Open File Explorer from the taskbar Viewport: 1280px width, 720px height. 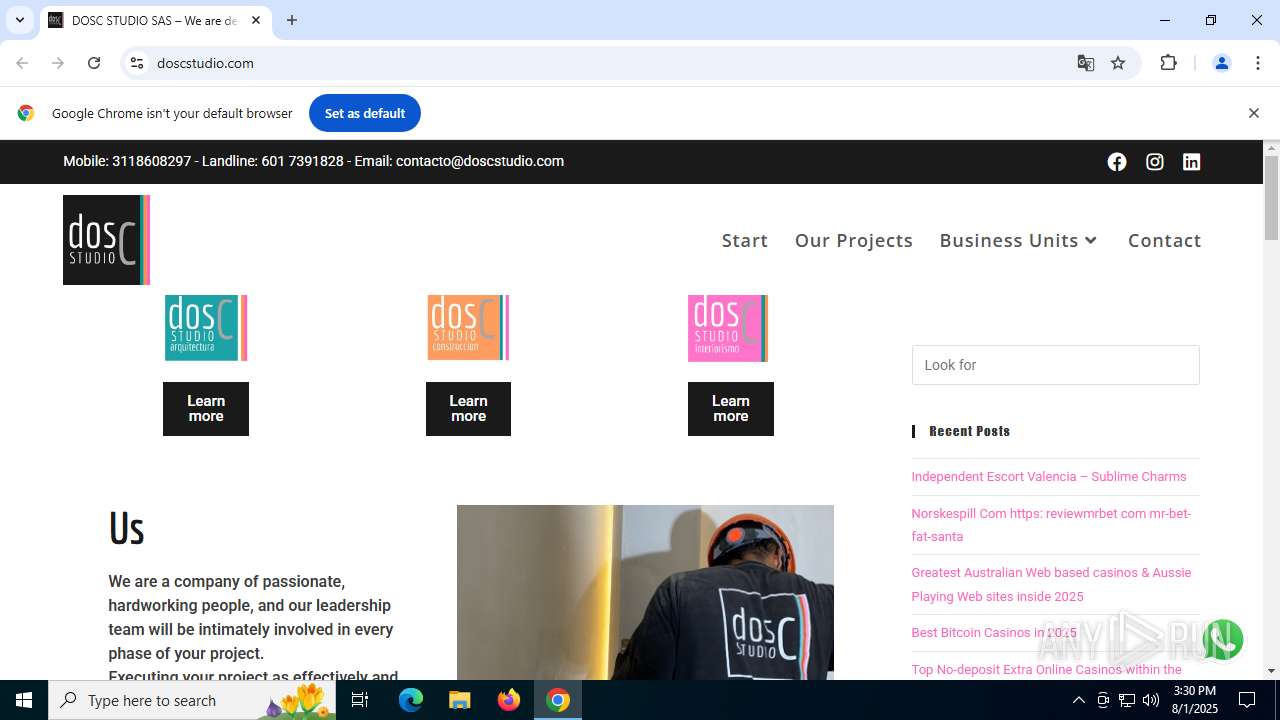459,700
